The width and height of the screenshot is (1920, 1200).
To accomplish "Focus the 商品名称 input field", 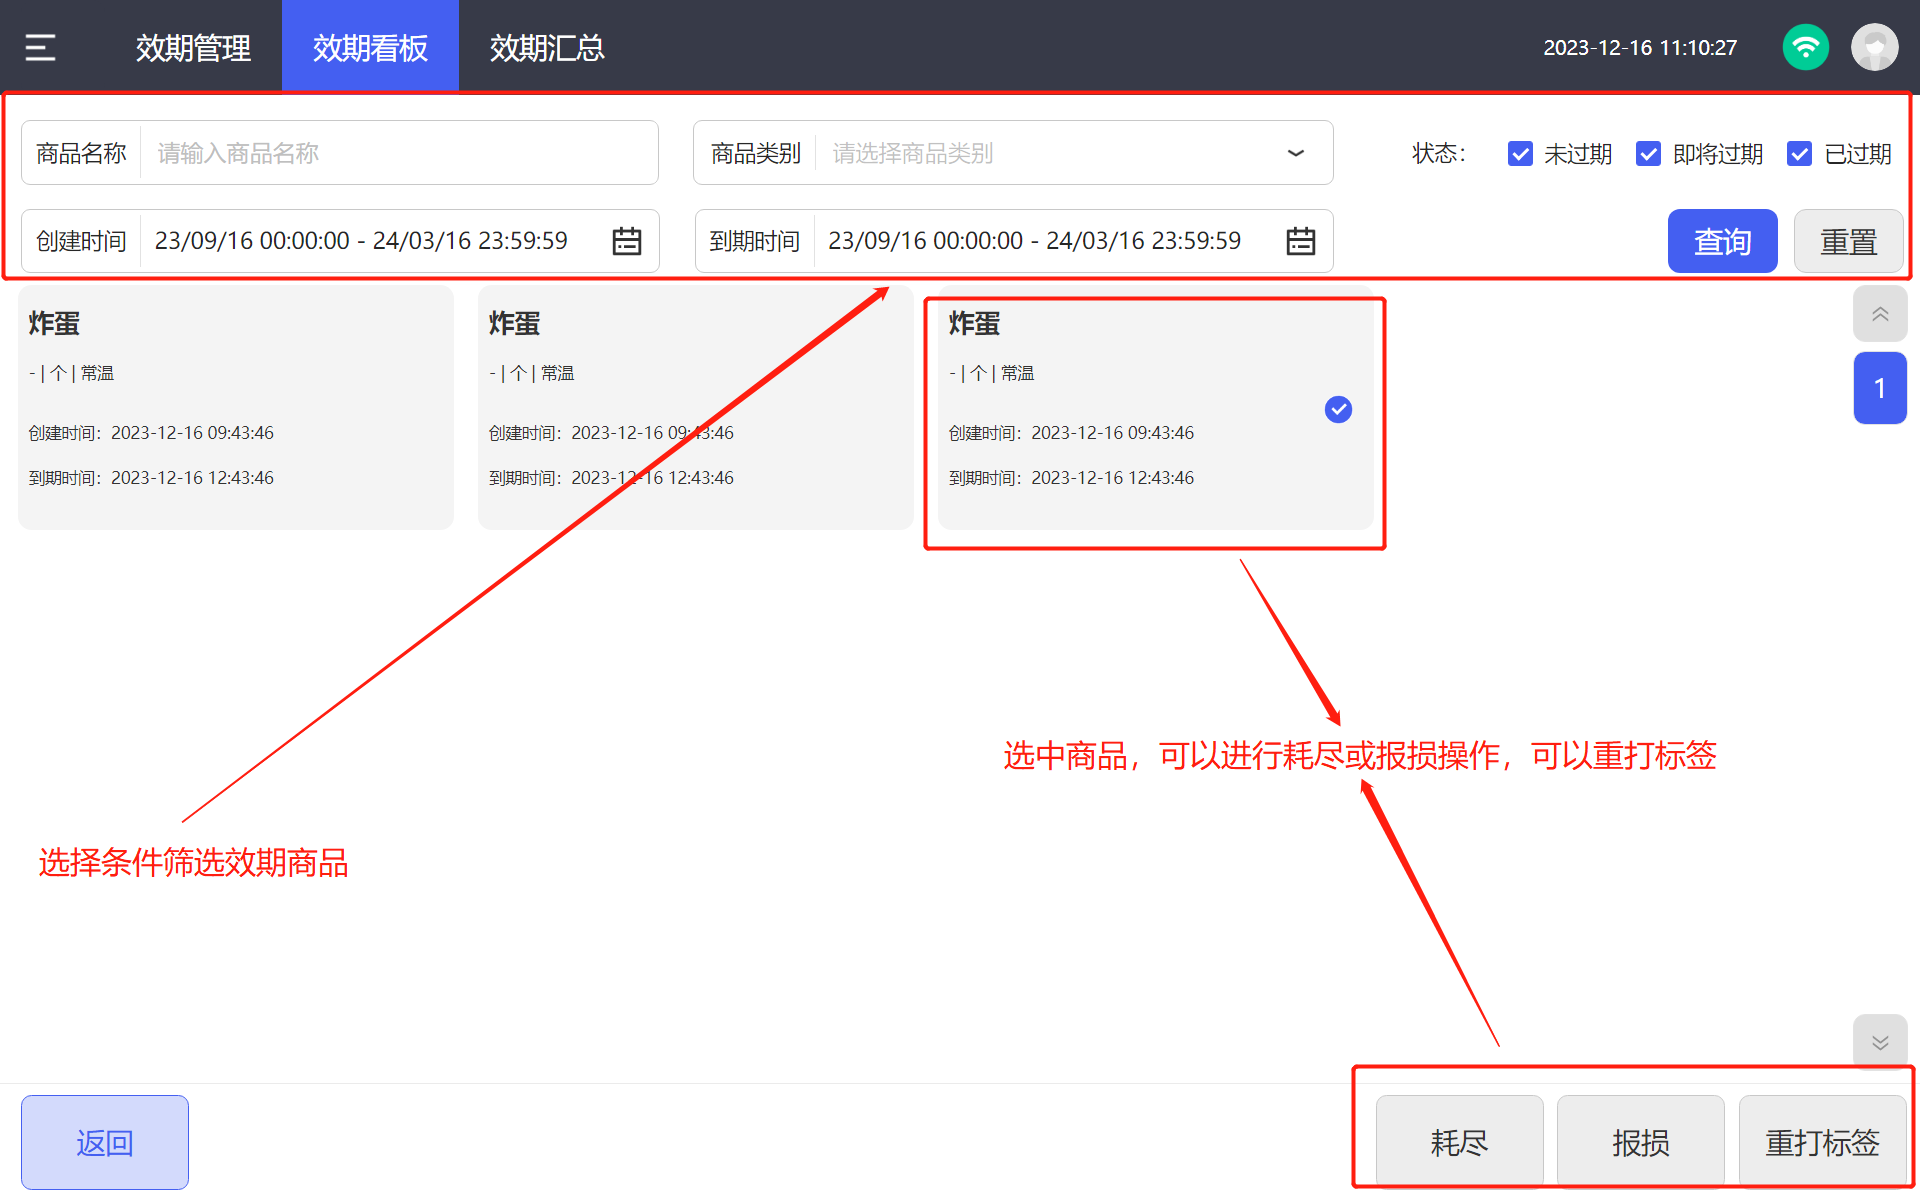I will (398, 153).
